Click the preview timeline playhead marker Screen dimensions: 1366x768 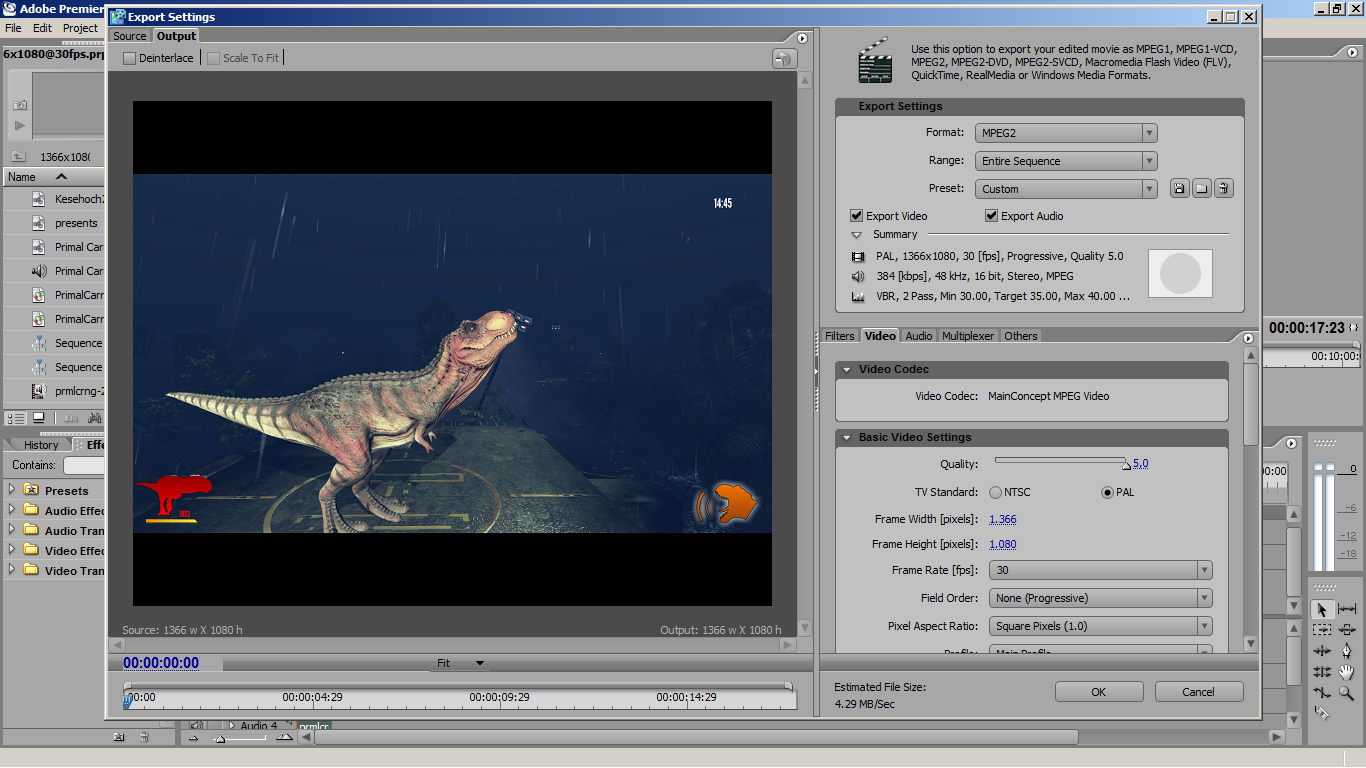point(127,700)
